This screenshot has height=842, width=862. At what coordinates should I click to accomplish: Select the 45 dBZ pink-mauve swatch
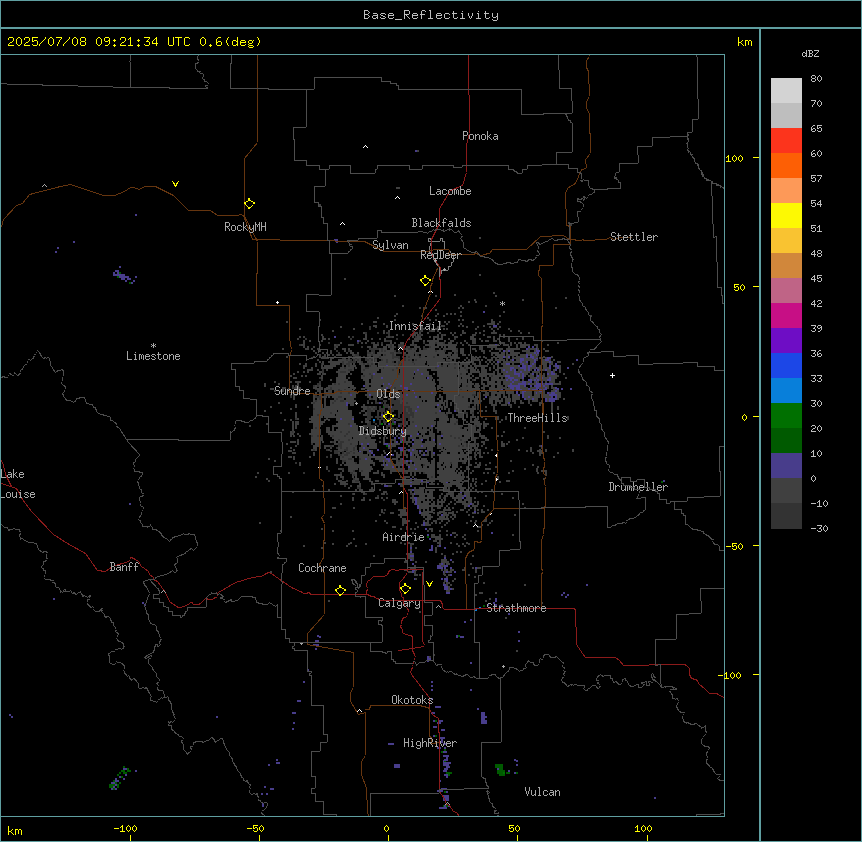click(786, 290)
